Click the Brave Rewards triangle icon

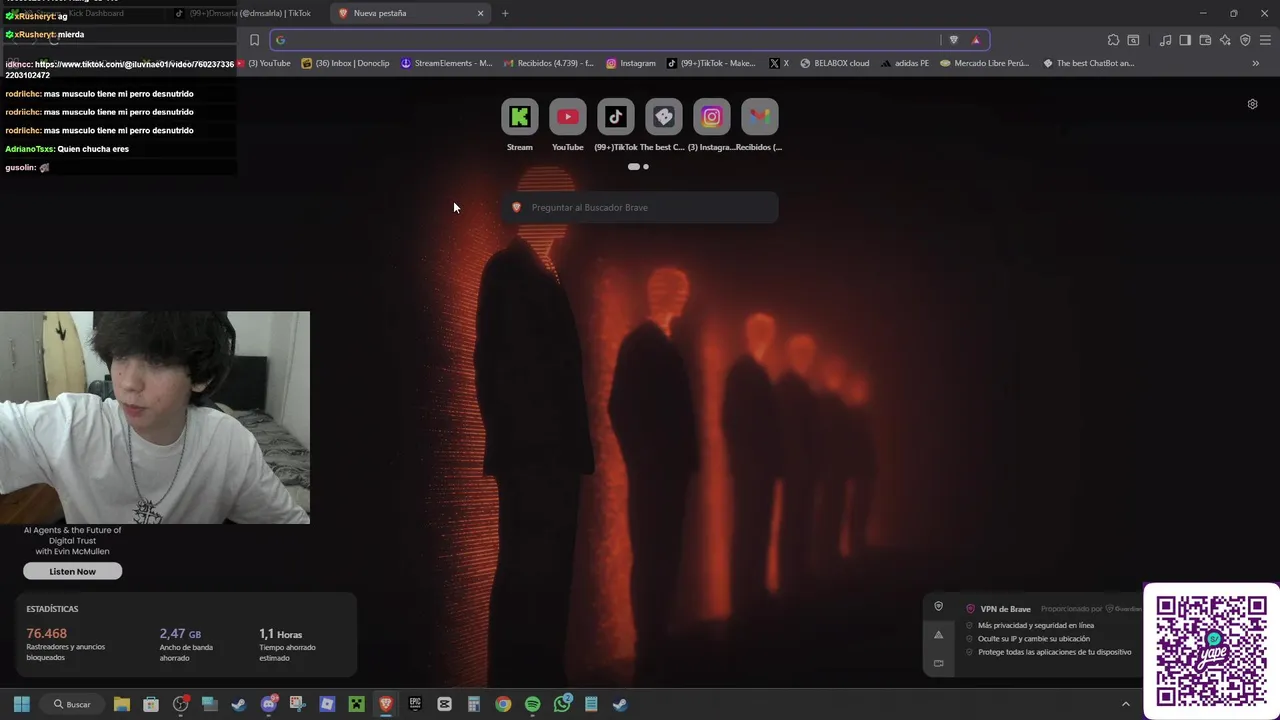(x=976, y=40)
